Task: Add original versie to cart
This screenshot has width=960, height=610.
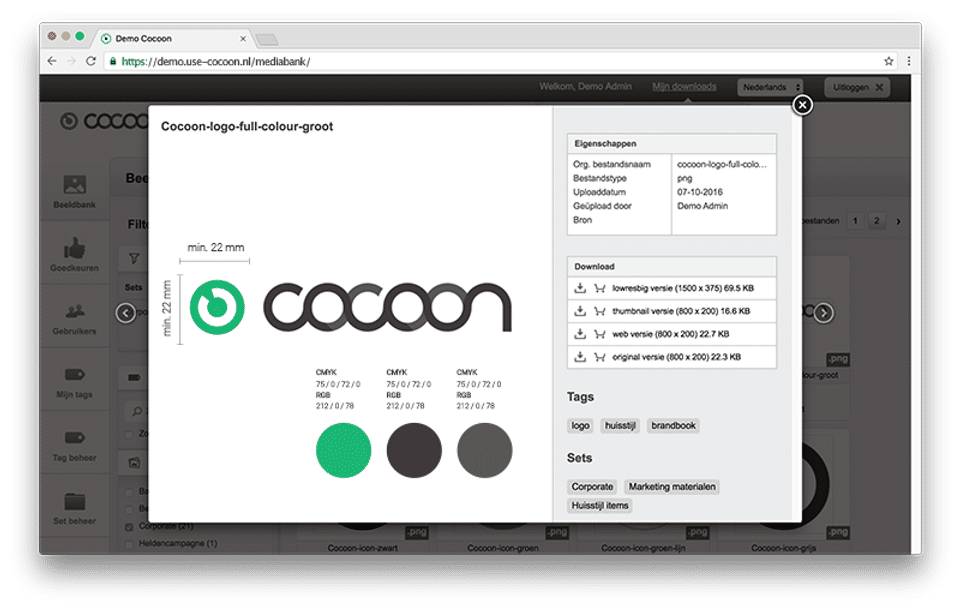Action: click(x=599, y=356)
